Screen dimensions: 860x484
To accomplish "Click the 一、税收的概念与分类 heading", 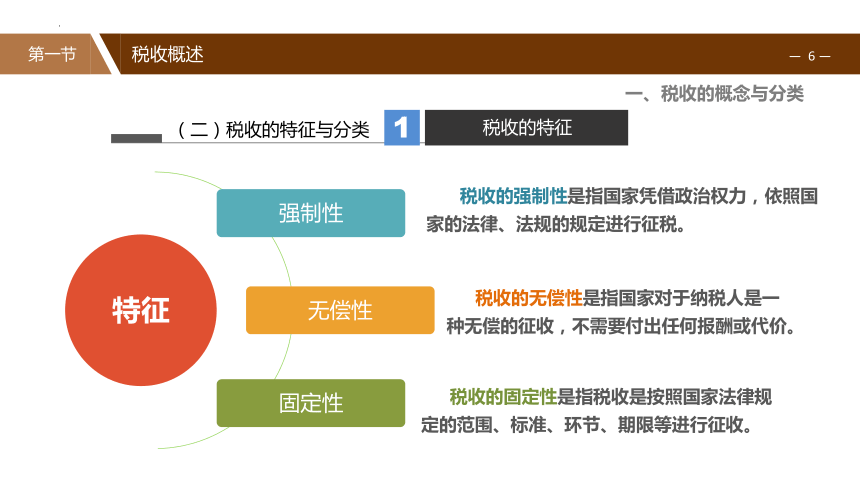I will click(714, 94).
